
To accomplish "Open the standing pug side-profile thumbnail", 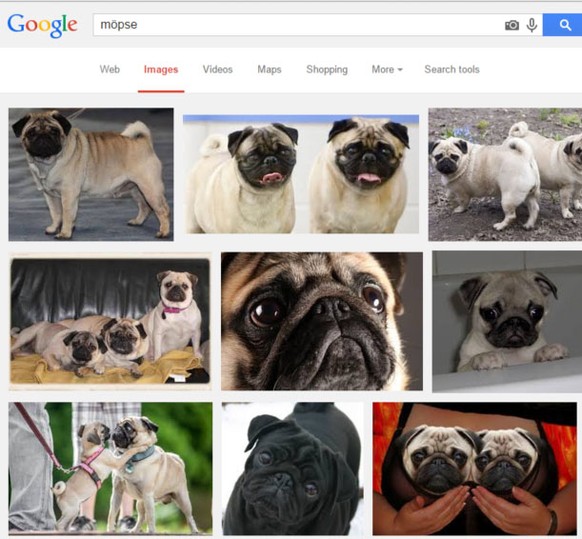I will point(91,174).
